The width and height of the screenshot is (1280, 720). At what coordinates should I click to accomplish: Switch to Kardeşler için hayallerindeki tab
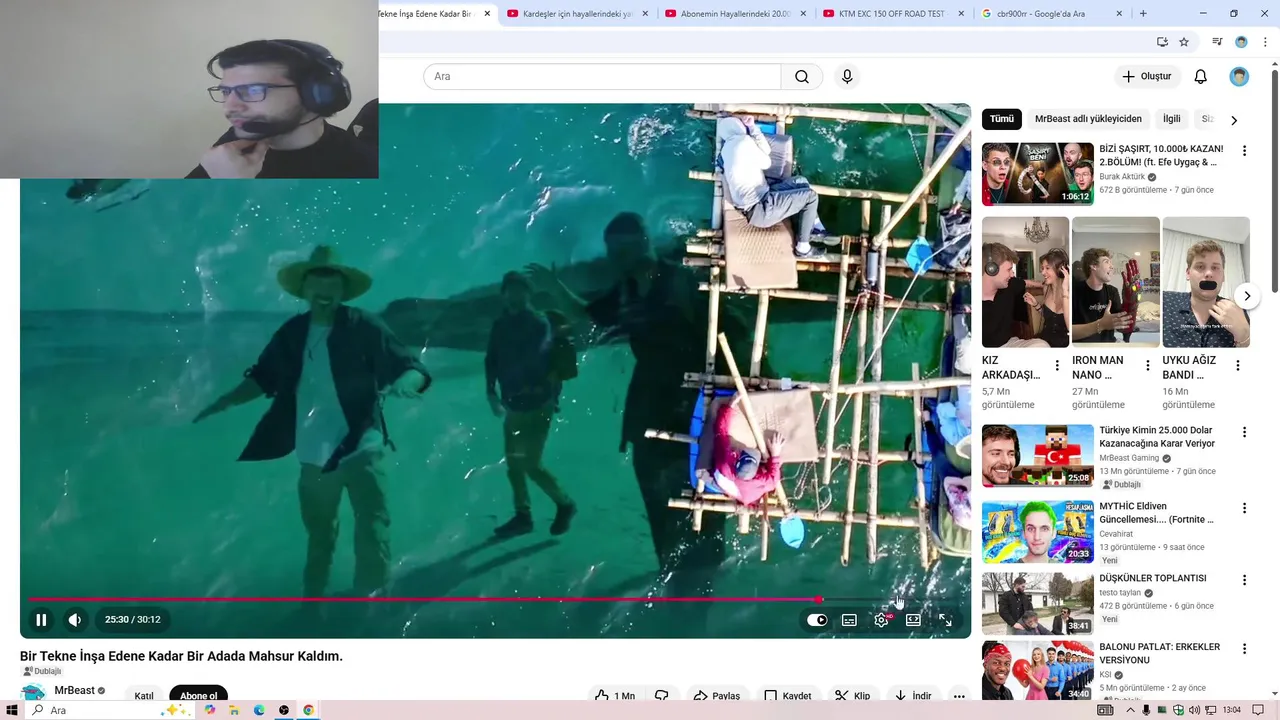(x=577, y=14)
